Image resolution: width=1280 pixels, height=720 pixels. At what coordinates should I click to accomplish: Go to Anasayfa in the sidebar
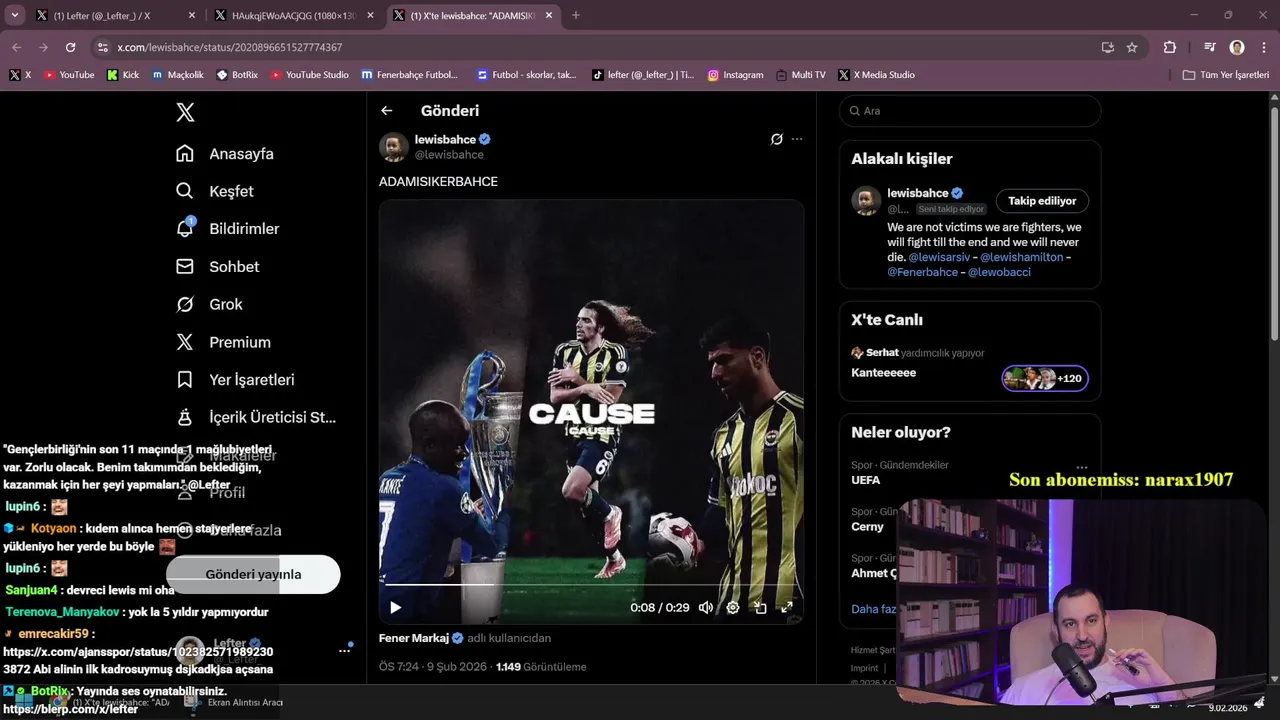click(x=225, y=154)
